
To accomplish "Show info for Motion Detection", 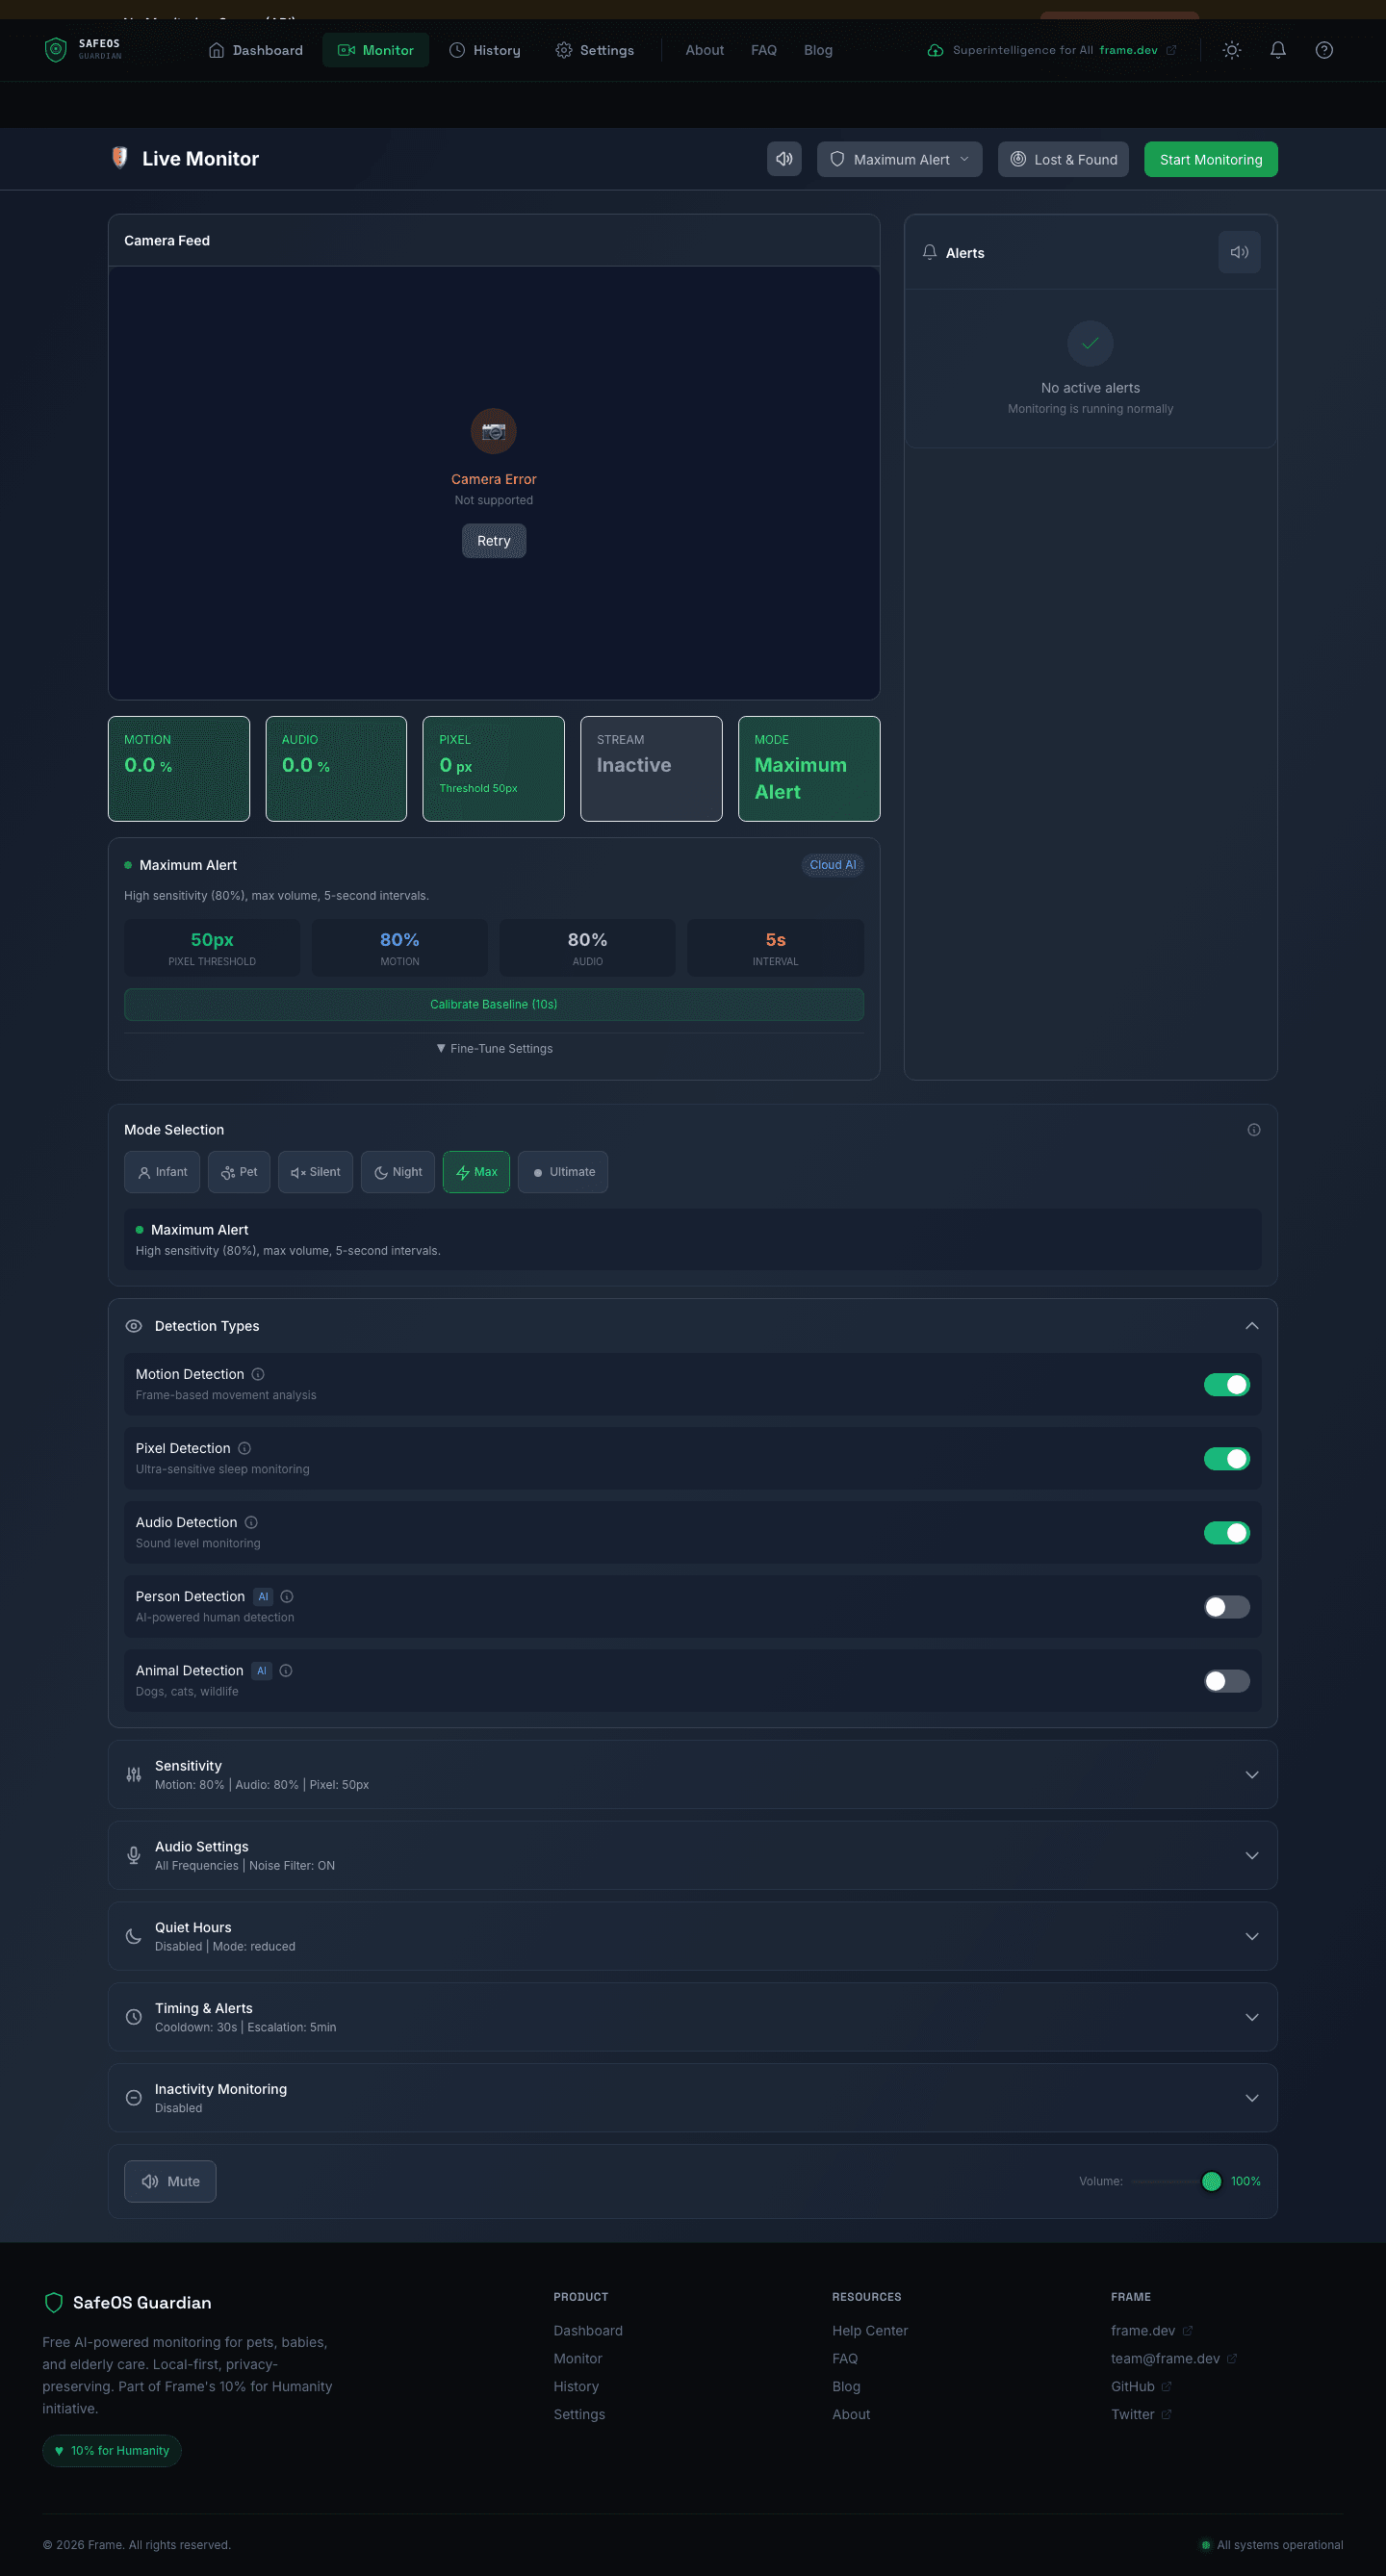I will 258,1374.
